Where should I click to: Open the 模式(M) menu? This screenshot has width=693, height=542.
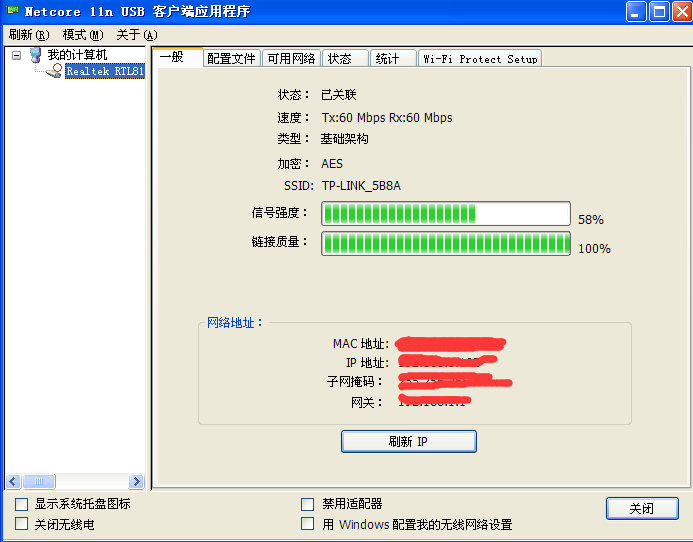tap(83, 34)
